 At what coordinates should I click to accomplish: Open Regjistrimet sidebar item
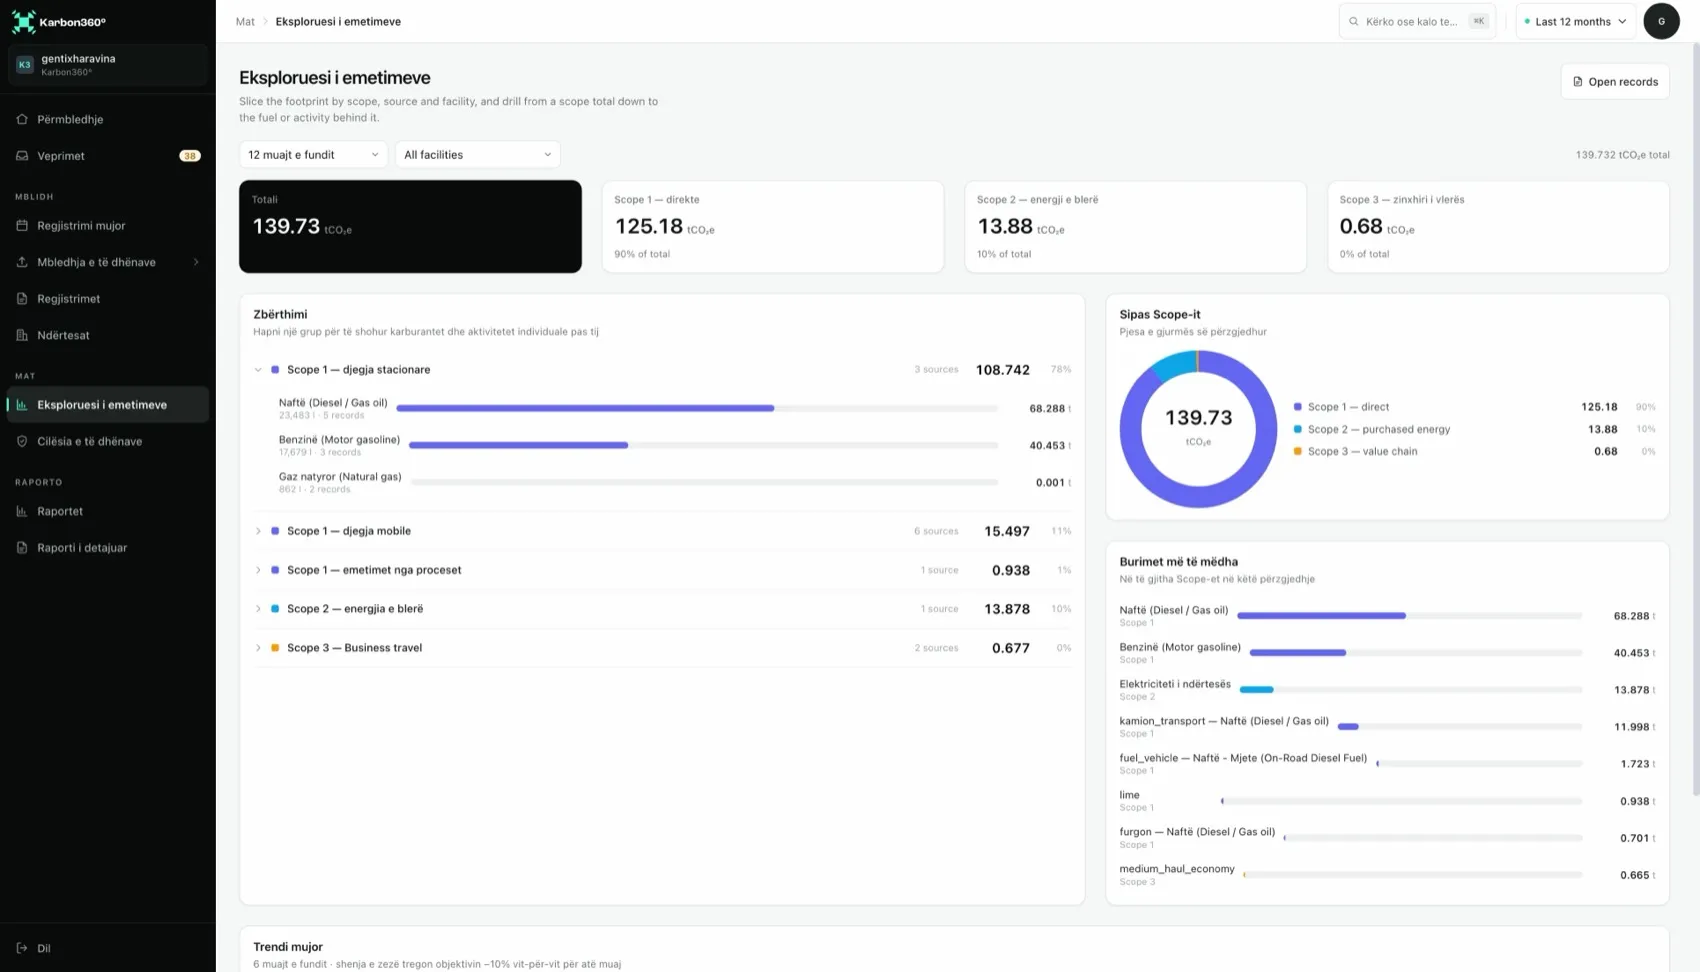(108, 299)
